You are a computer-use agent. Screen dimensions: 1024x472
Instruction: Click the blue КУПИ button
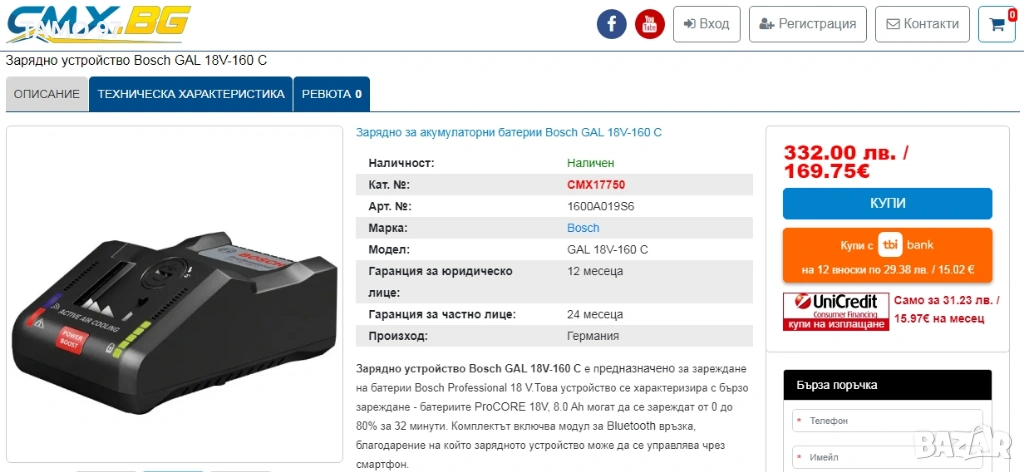tap(888, 203)
